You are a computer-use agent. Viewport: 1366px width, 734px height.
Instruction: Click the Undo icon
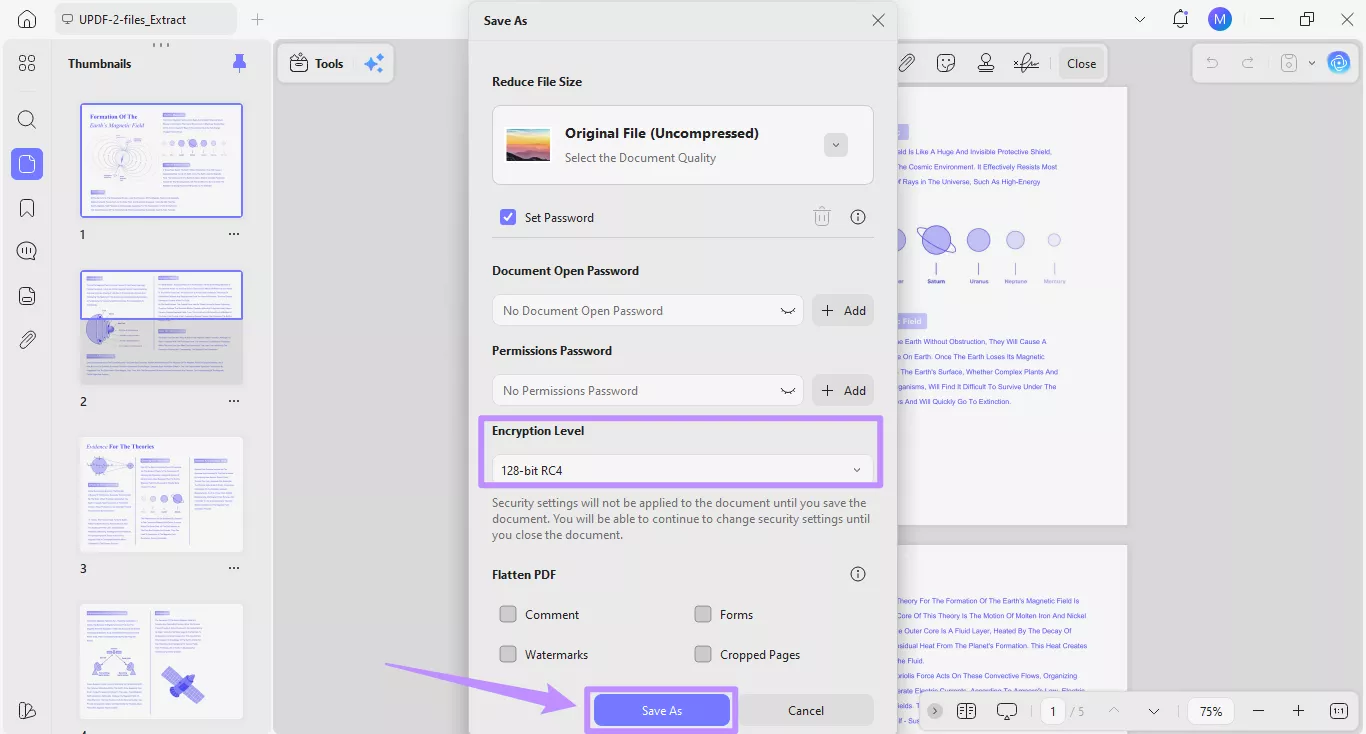[x=1211, y=62]
